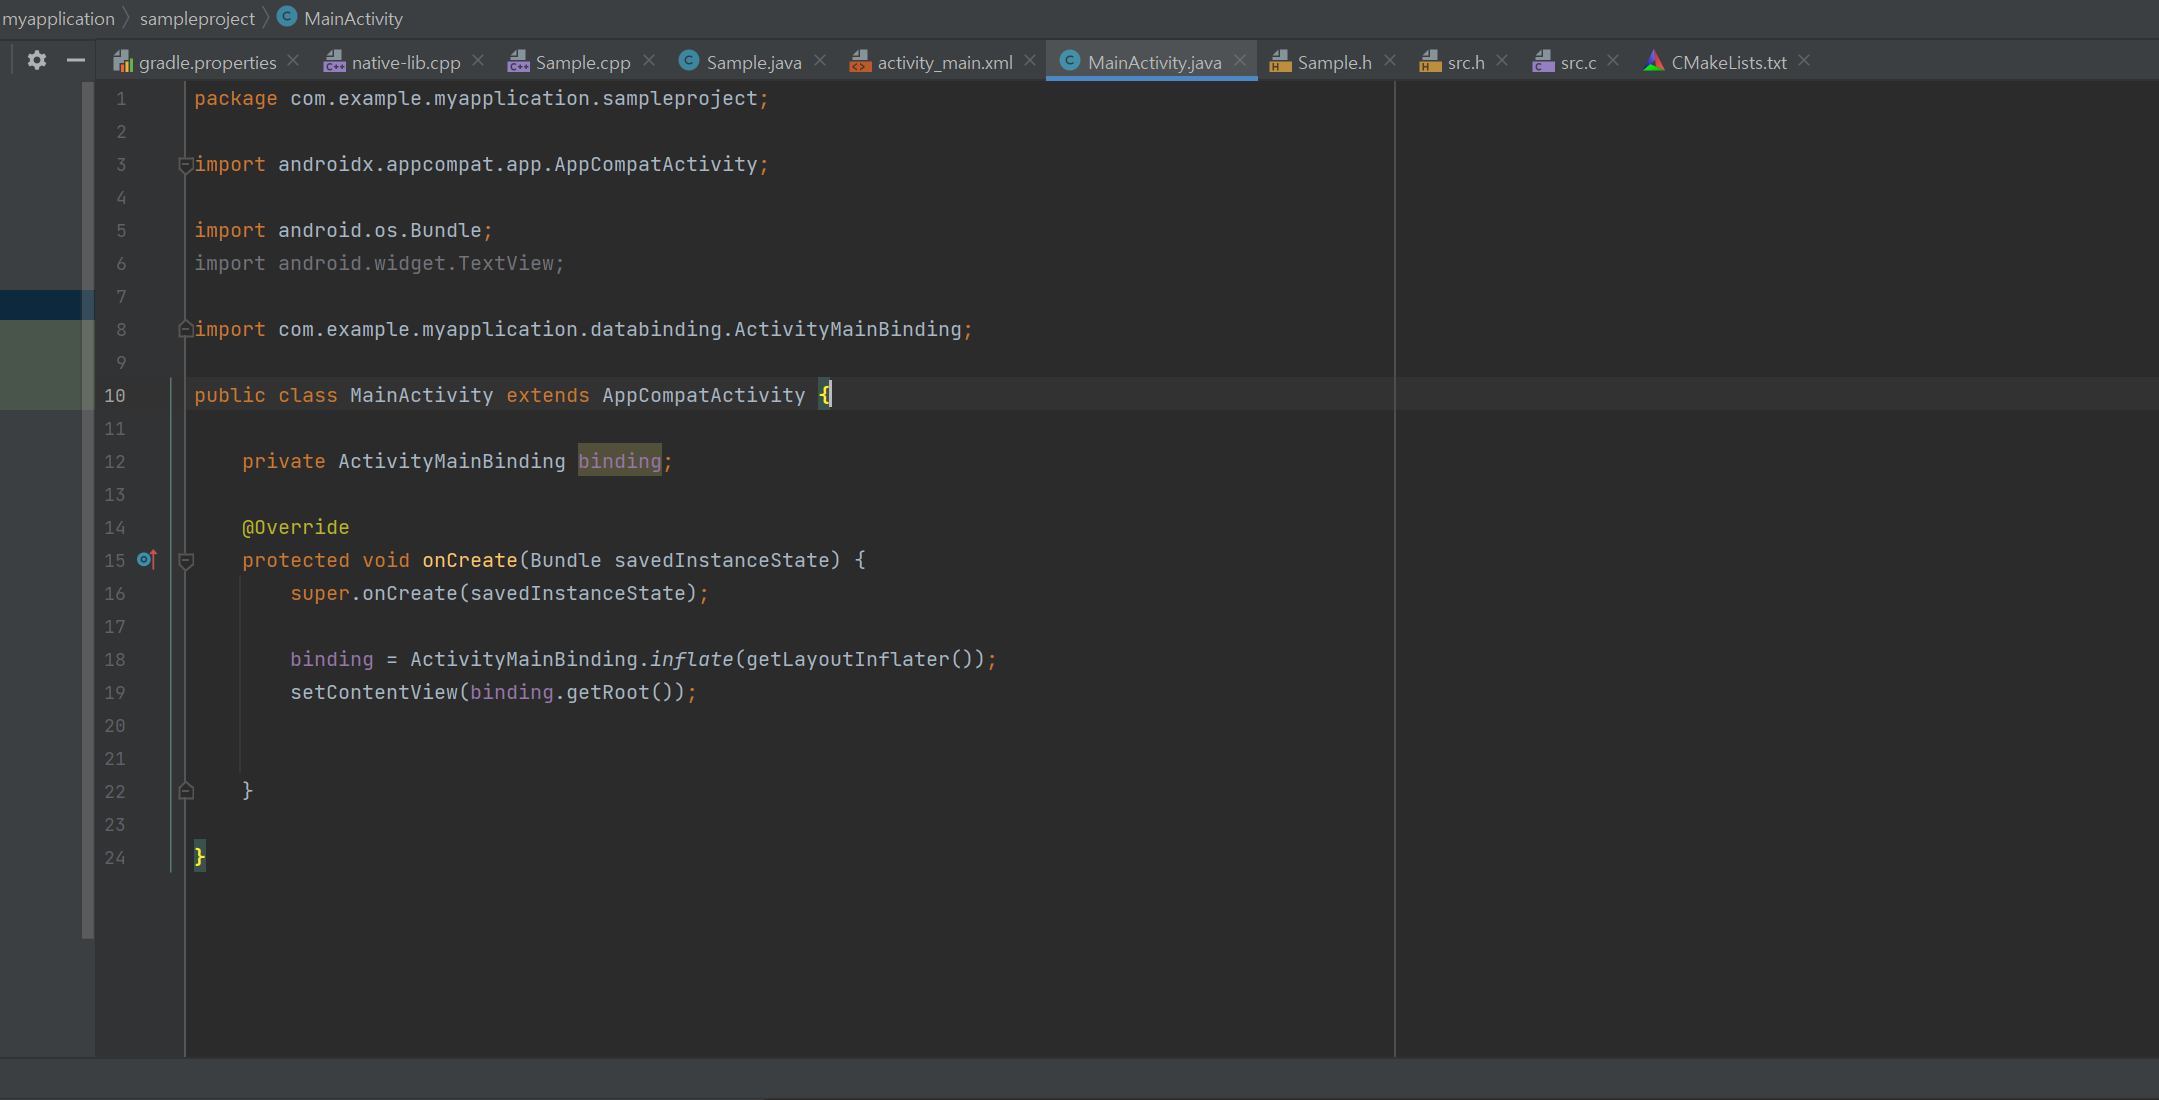The height and width of the screenshot is (1100, 2159).
Task: Close the Sample.h tab
Action: (1390, 61)
